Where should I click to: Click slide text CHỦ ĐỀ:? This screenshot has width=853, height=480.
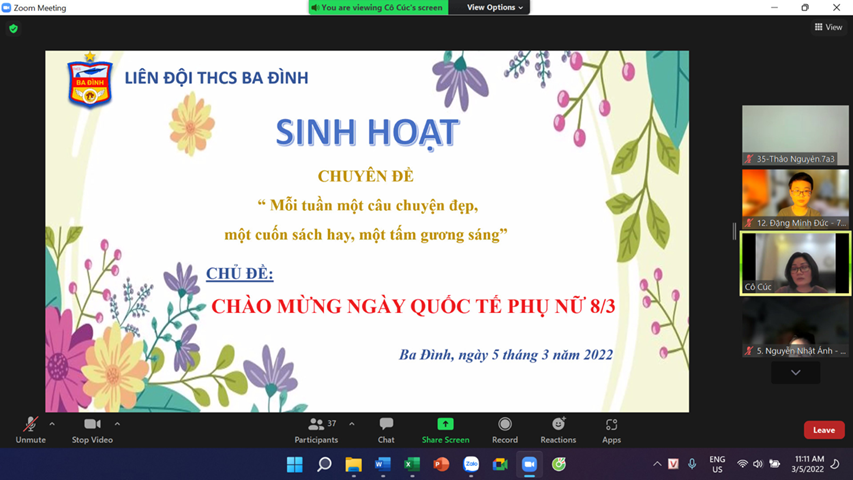pos(239,273)
